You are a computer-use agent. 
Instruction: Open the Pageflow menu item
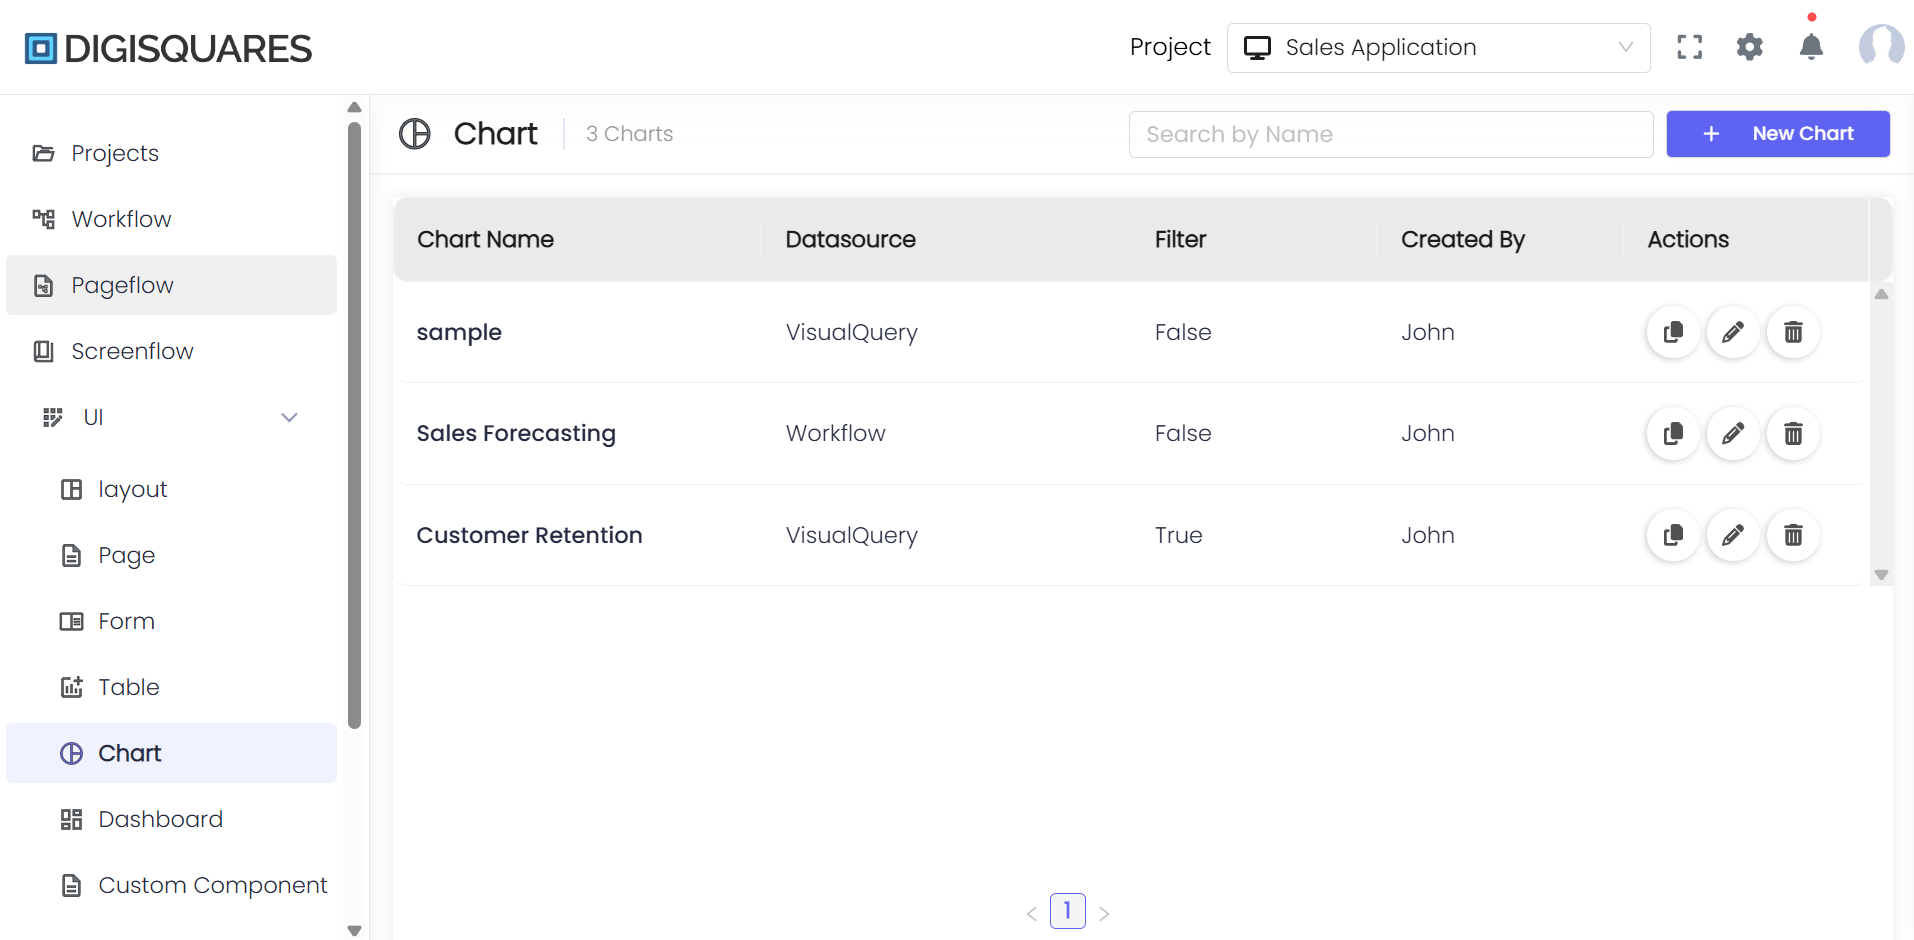coord(171,285)
